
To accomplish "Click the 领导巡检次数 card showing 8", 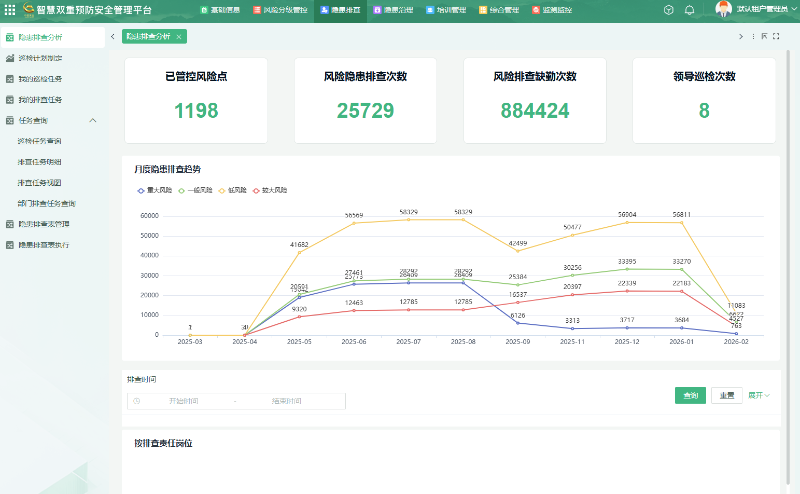I will (704, 101).
